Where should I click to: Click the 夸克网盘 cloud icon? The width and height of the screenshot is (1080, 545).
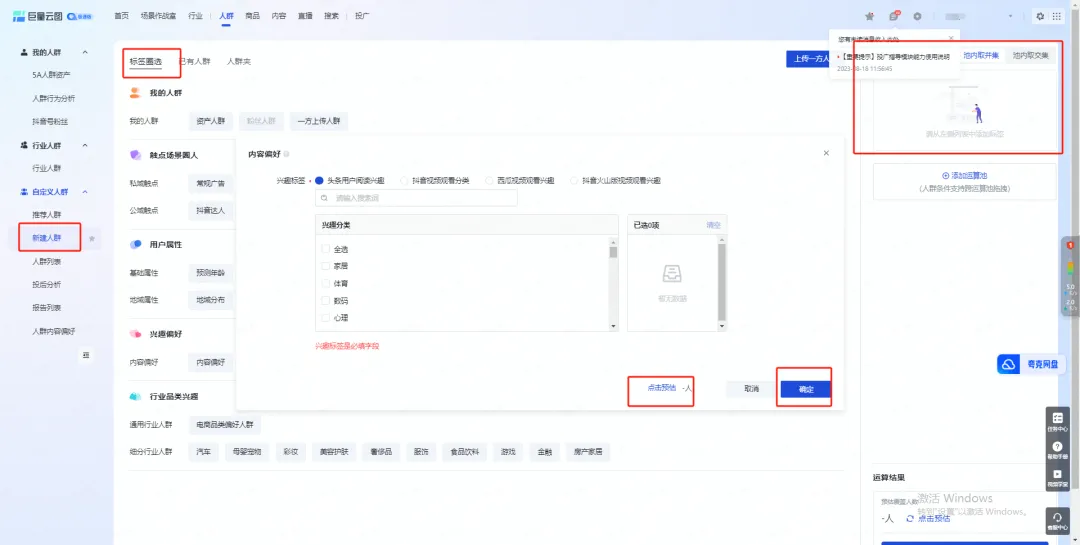1008,365
